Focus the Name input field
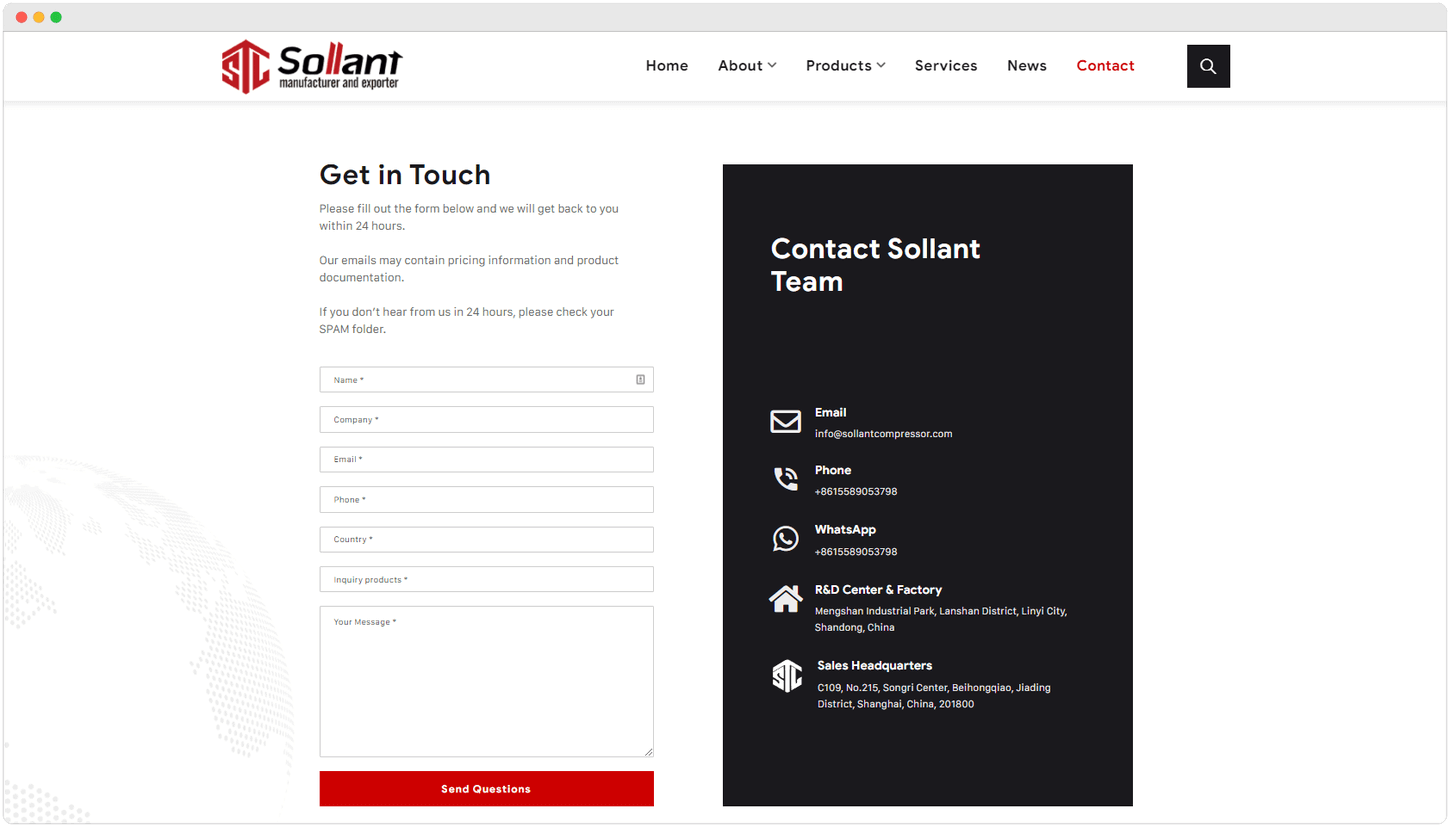Viewport: 1450px width, 827px height. tap(486, 380)
